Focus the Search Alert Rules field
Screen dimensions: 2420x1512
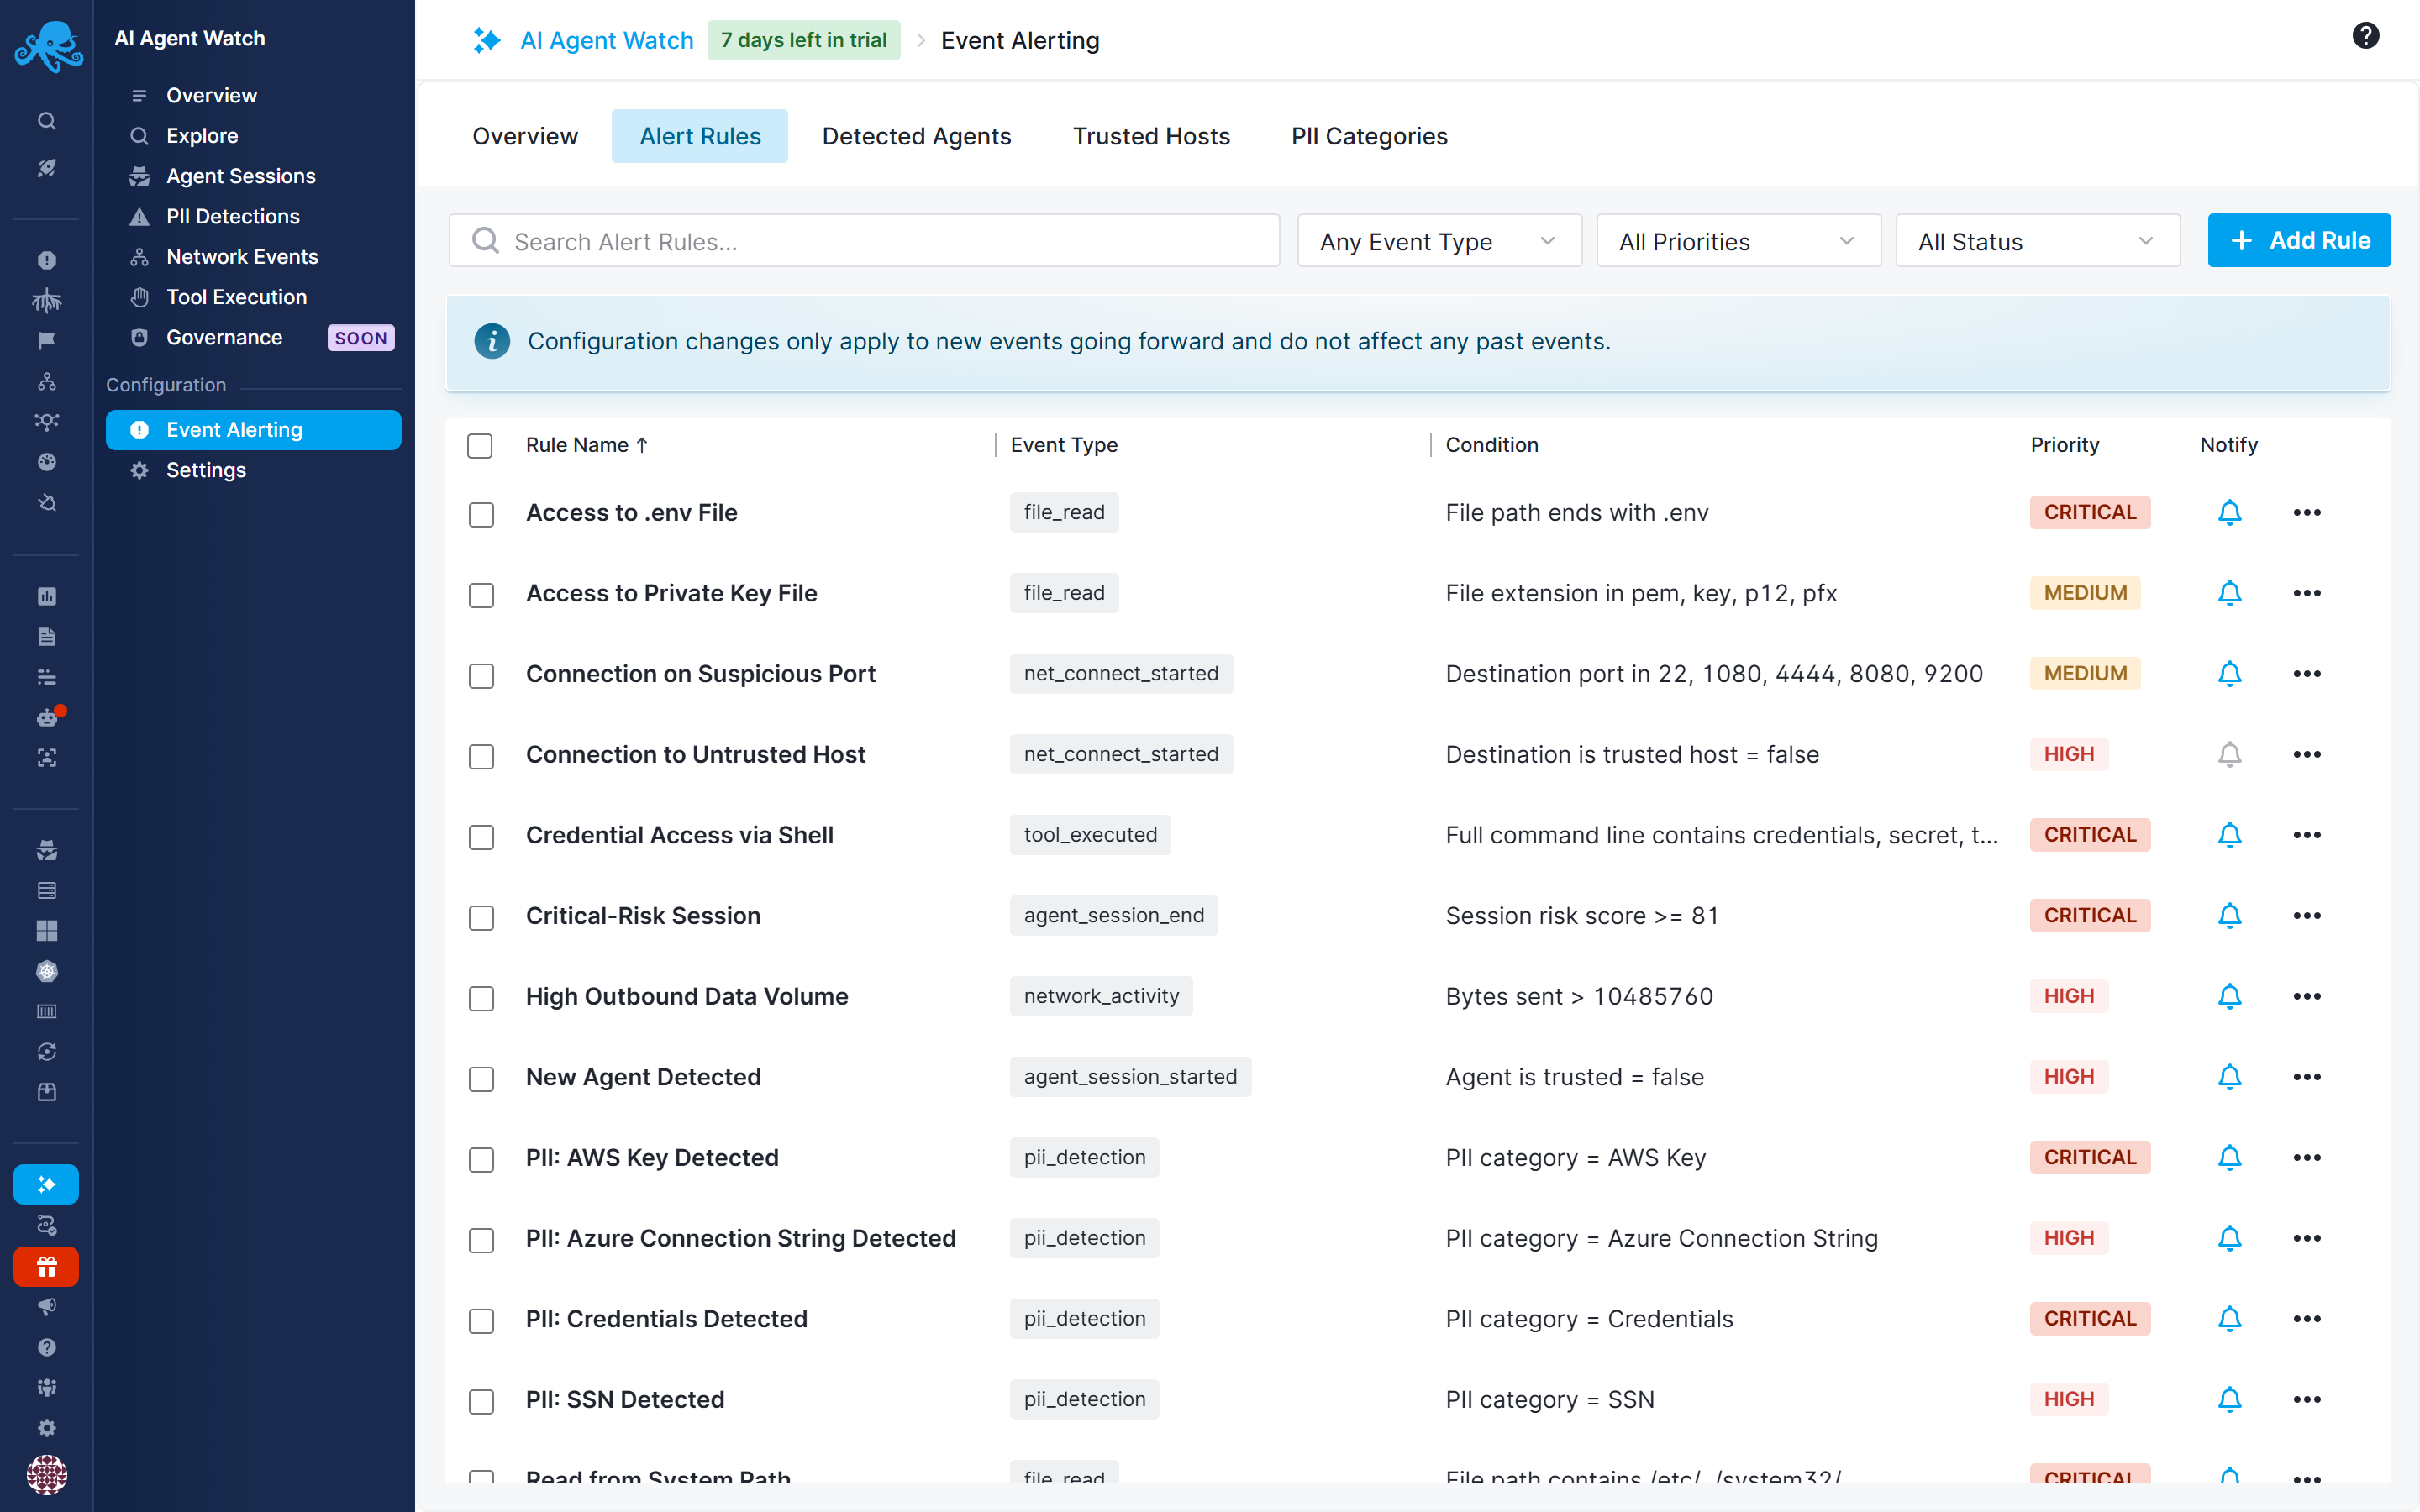point(864,241)
